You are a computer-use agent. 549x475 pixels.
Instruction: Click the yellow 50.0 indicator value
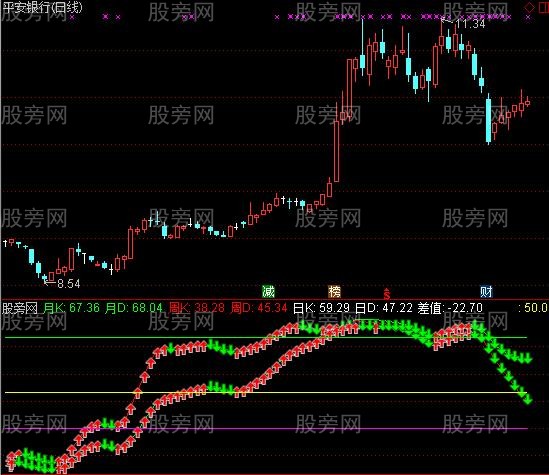point(535,308)
